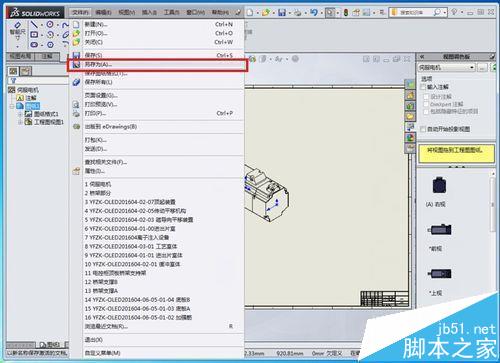
Task: Open the 伺服电机 dropdown in View Palette
Action: (447, 68)
